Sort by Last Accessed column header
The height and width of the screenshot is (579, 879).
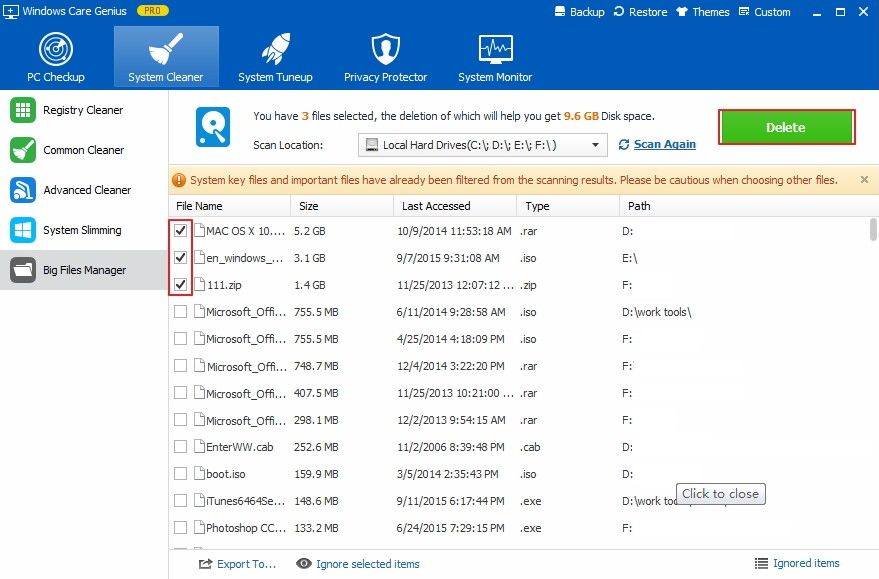click(x=455, y=206)
